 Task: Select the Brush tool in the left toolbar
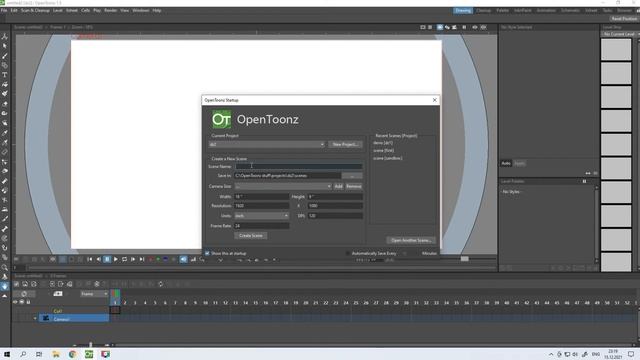pos(4,56)
